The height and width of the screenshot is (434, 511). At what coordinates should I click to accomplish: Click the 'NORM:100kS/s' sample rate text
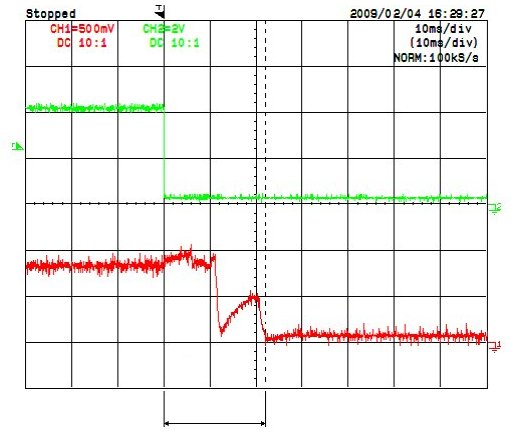(x=436, y=58)
